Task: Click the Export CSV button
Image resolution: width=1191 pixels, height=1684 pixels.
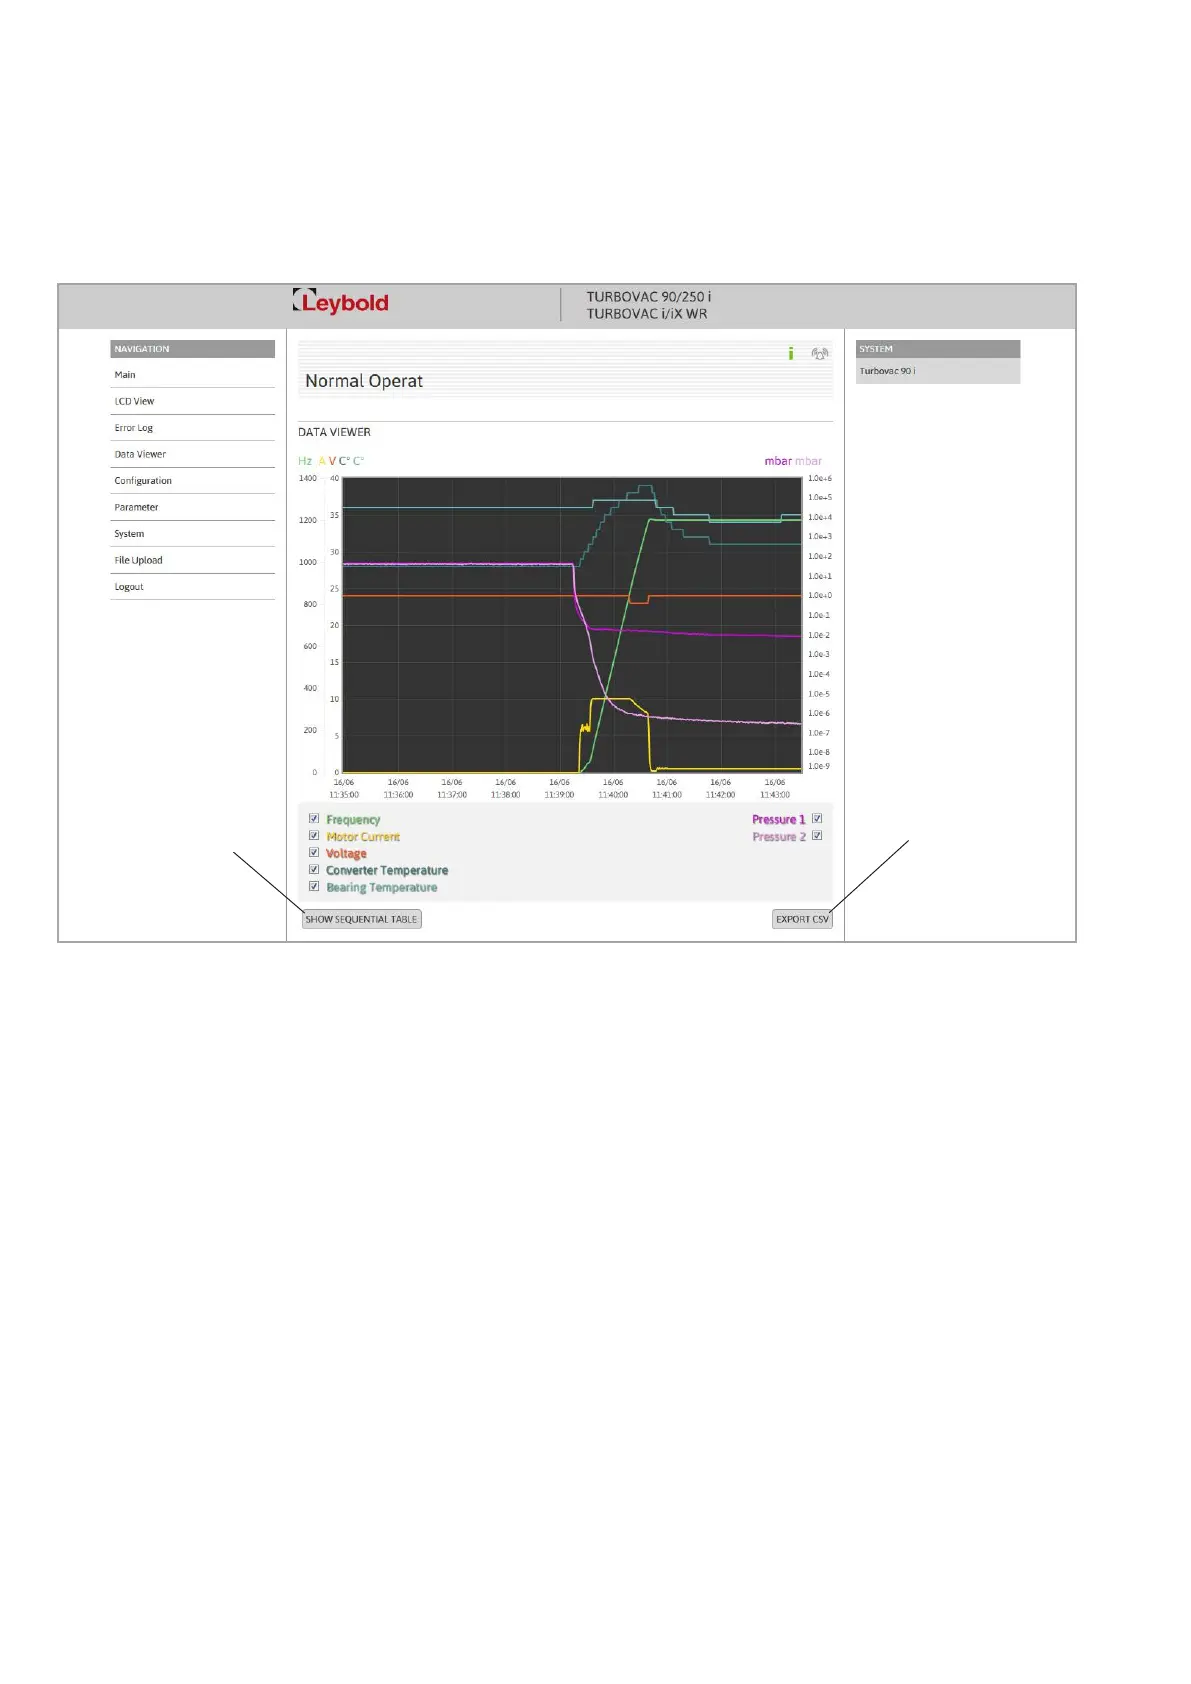Action: [802, 919]
